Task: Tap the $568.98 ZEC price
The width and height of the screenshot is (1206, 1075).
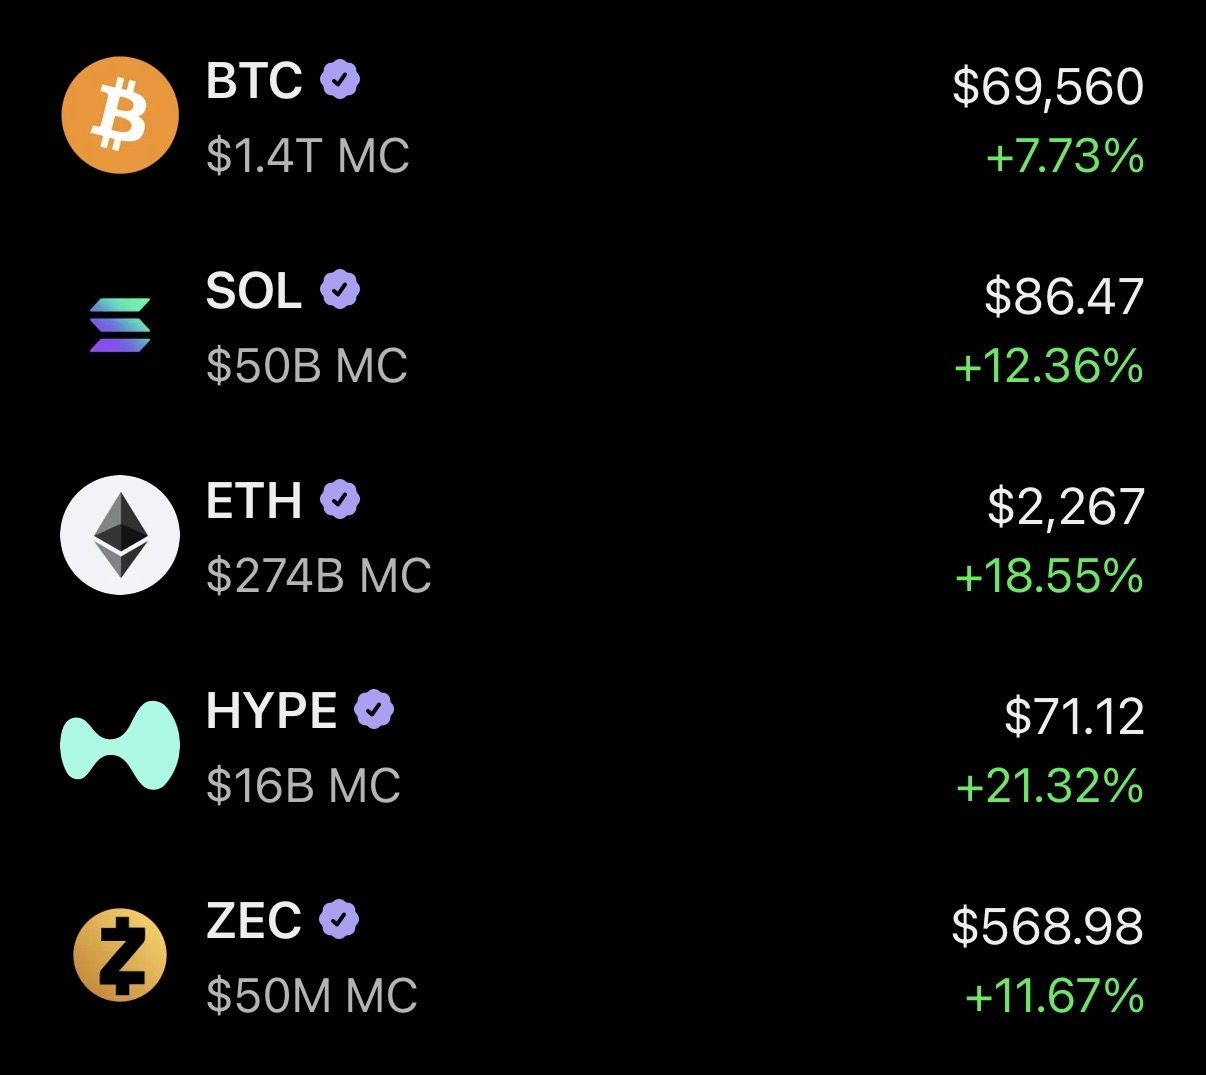Action: (x=1048, y=926)
